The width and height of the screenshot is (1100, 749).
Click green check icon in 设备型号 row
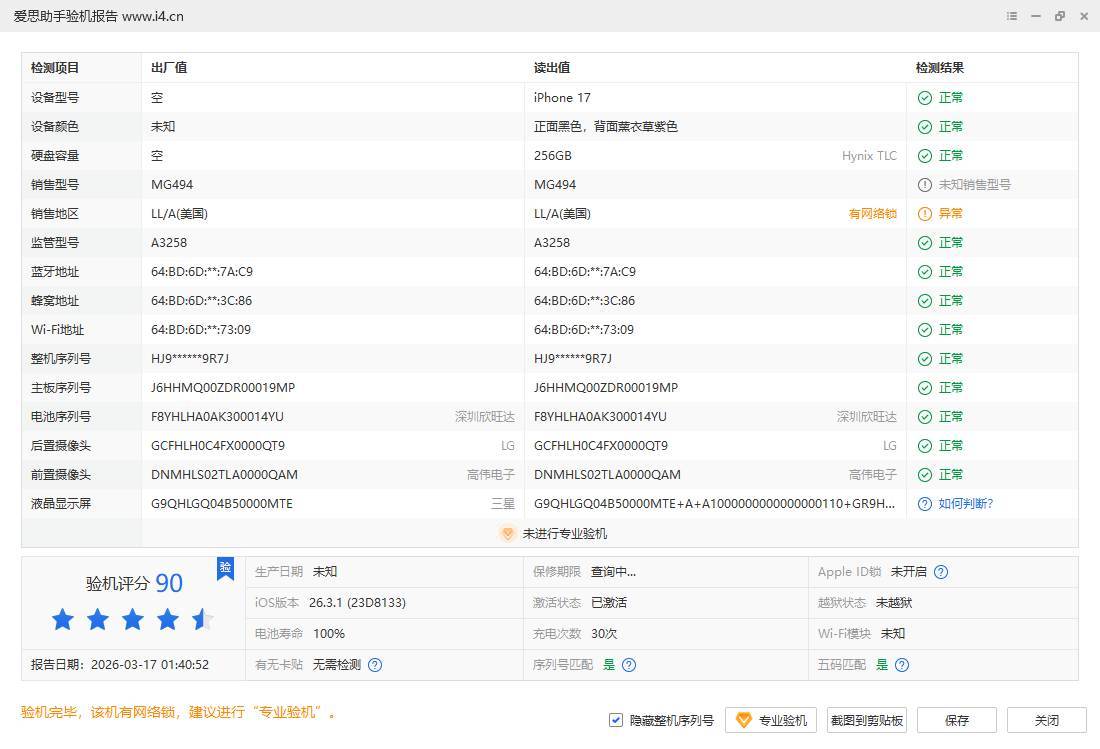coord(925,98)
